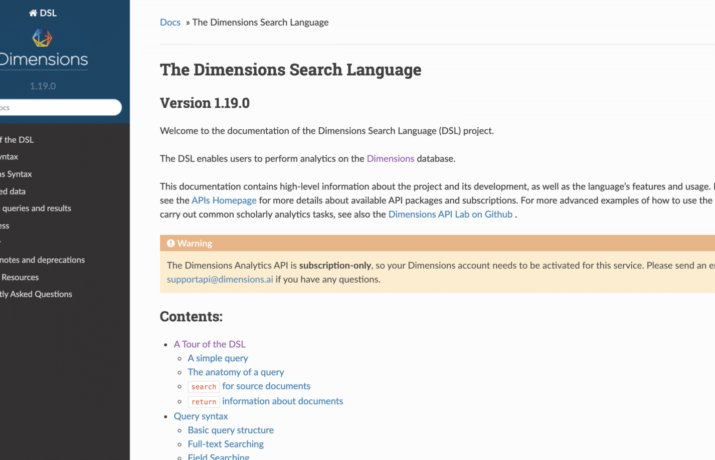Open 'The anatomy of a query' link
This screenshot has width=715, height=460.
(x=236, y=372)
